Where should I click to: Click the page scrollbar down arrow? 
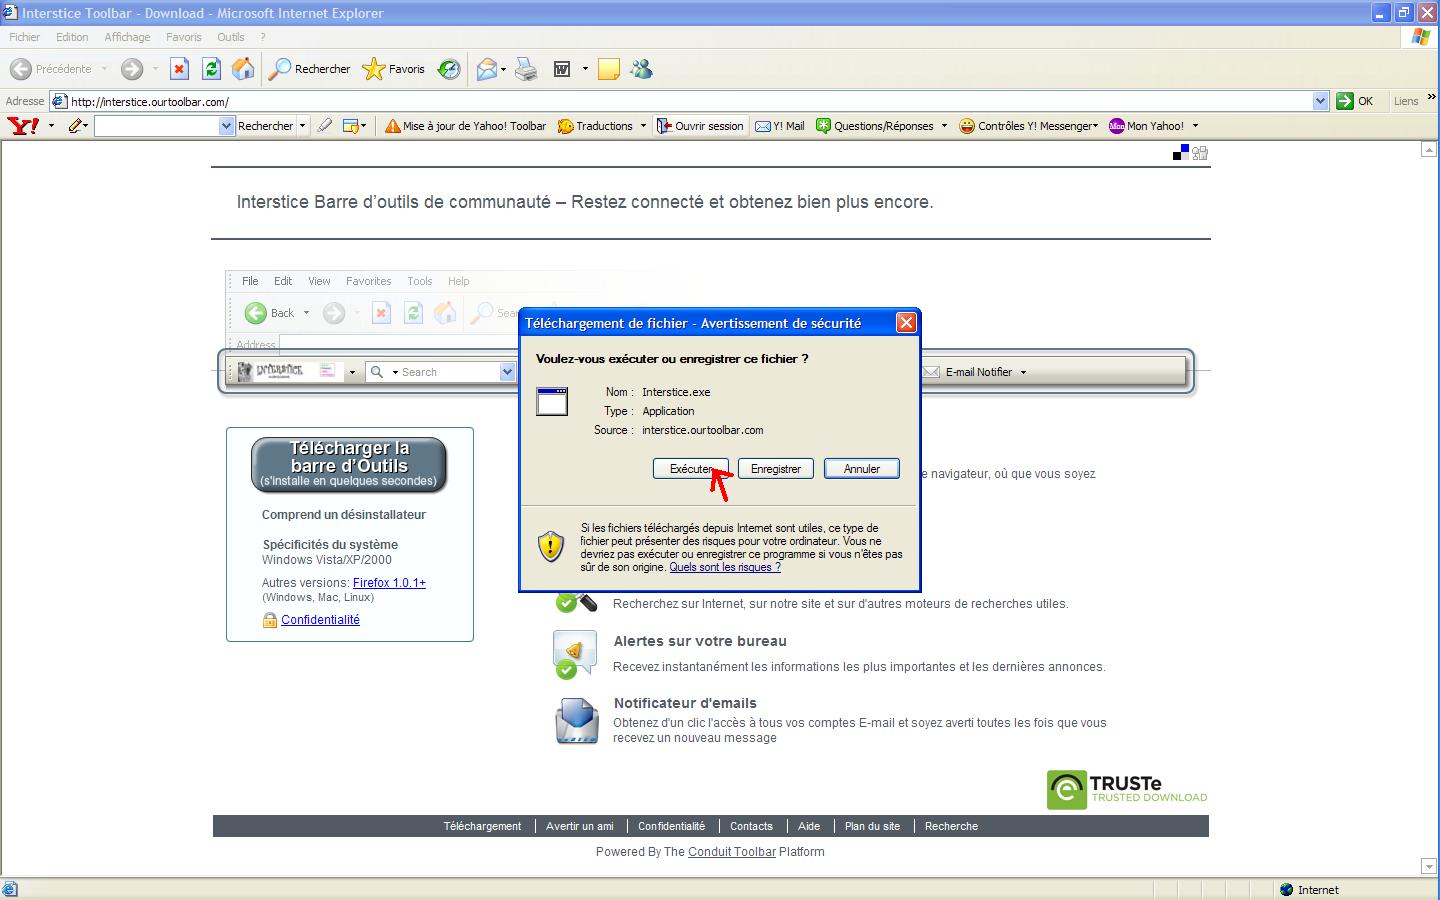1429,866
